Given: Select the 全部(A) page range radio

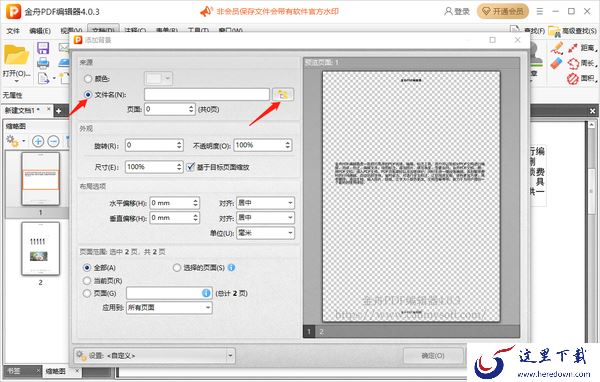Looking at the screenshot, I should click(x=87, y=268).
